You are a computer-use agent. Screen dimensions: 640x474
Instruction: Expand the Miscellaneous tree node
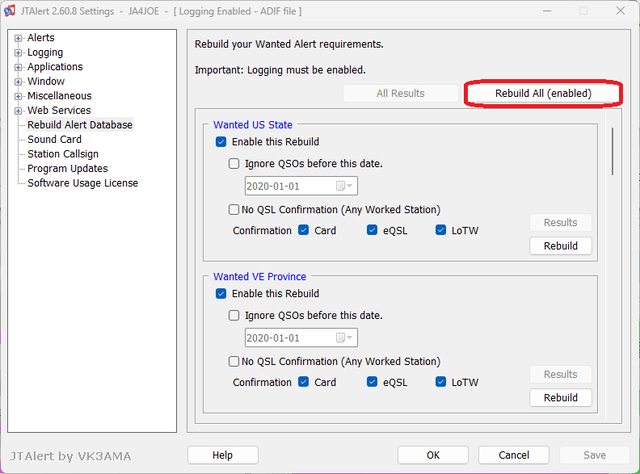pyautogui.click(x=18, y=96)
